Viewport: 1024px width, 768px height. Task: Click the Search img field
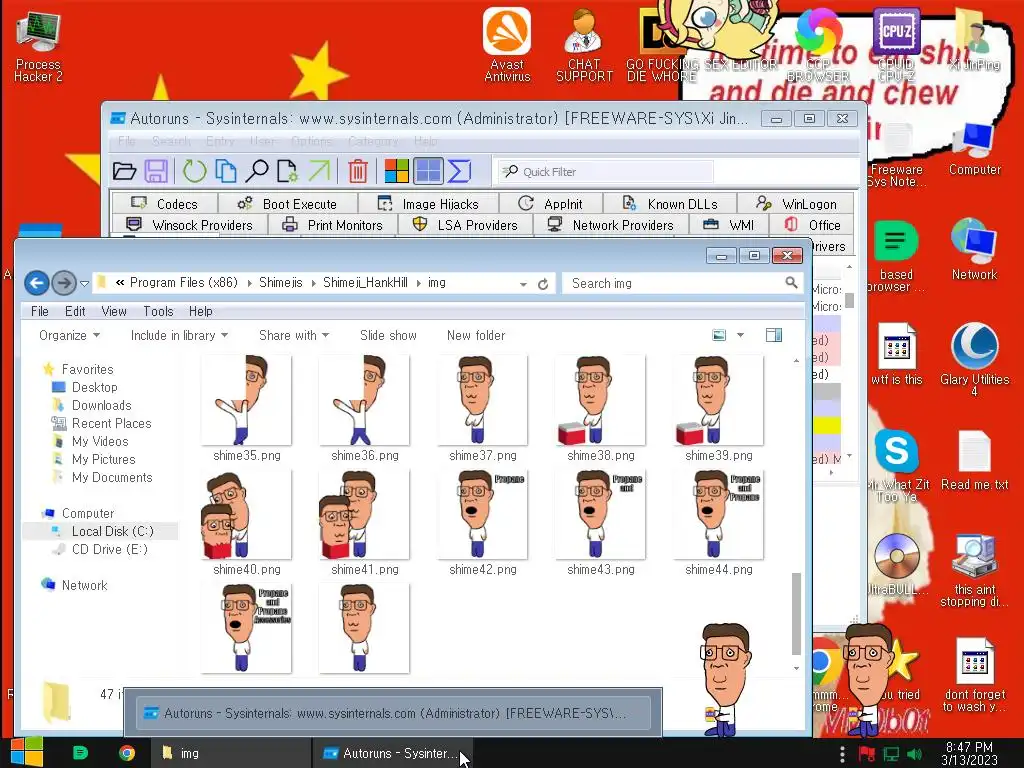[682, 283]
